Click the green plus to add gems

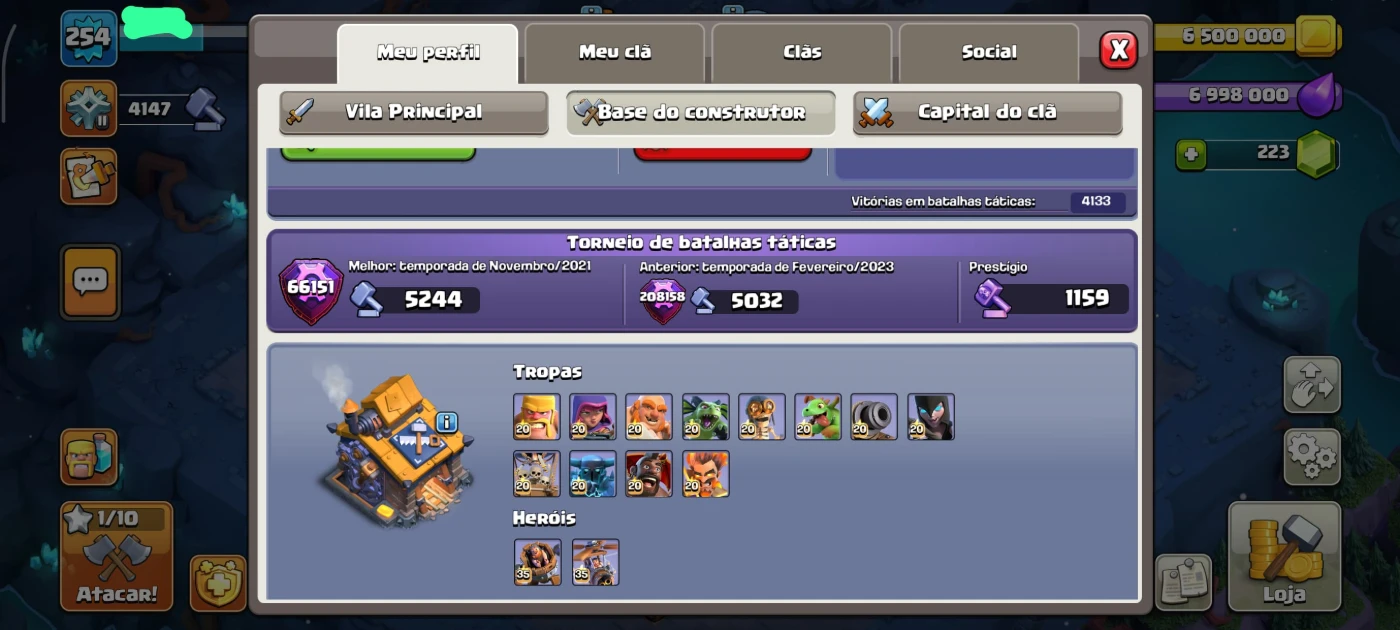click(1191, 155)
